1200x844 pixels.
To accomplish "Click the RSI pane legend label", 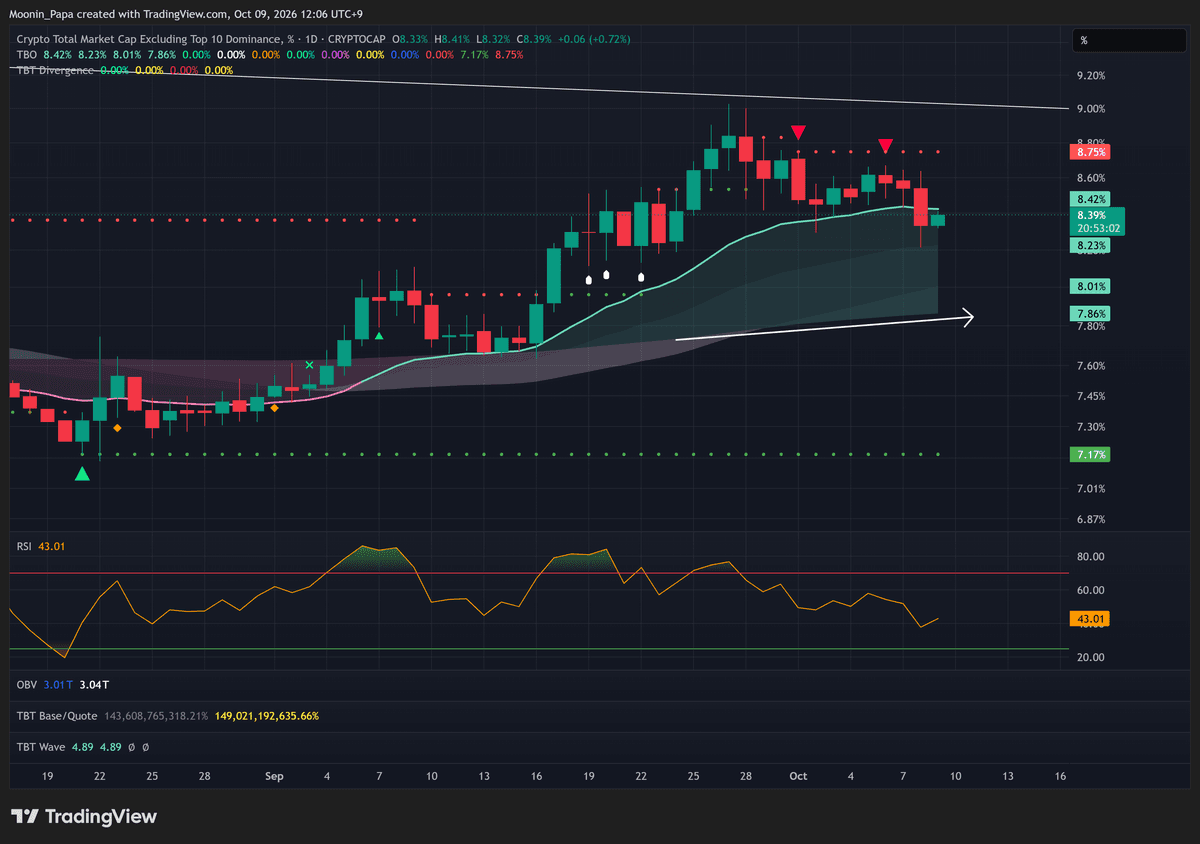I will pos(25,546).
